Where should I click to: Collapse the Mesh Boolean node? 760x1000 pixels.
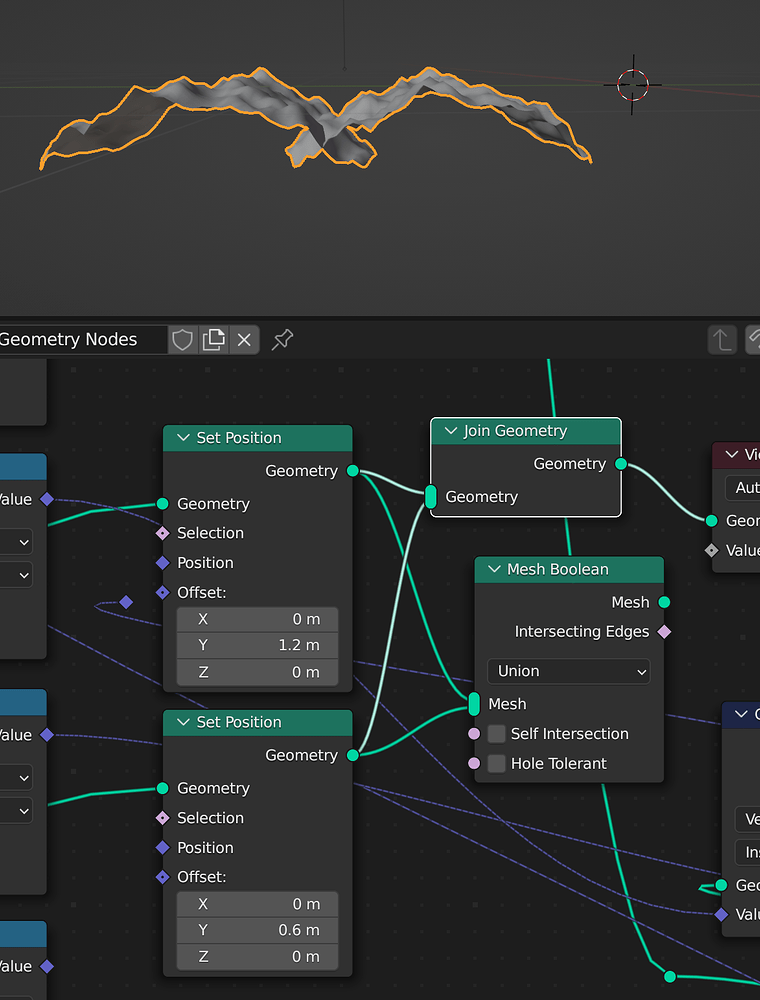tap(494, 569)
